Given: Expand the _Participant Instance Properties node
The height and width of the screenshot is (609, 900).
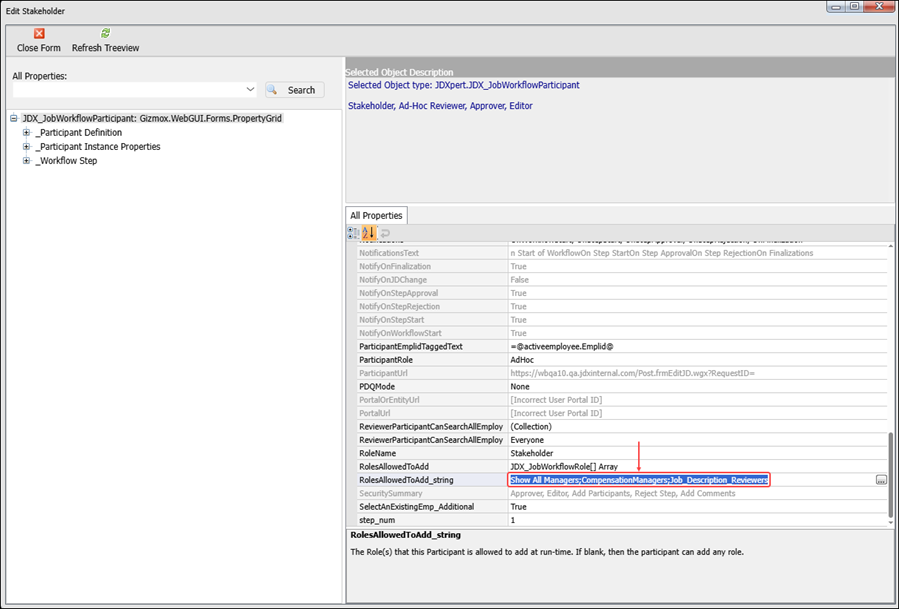Looking at the screenshot, I should click(27, 146).
